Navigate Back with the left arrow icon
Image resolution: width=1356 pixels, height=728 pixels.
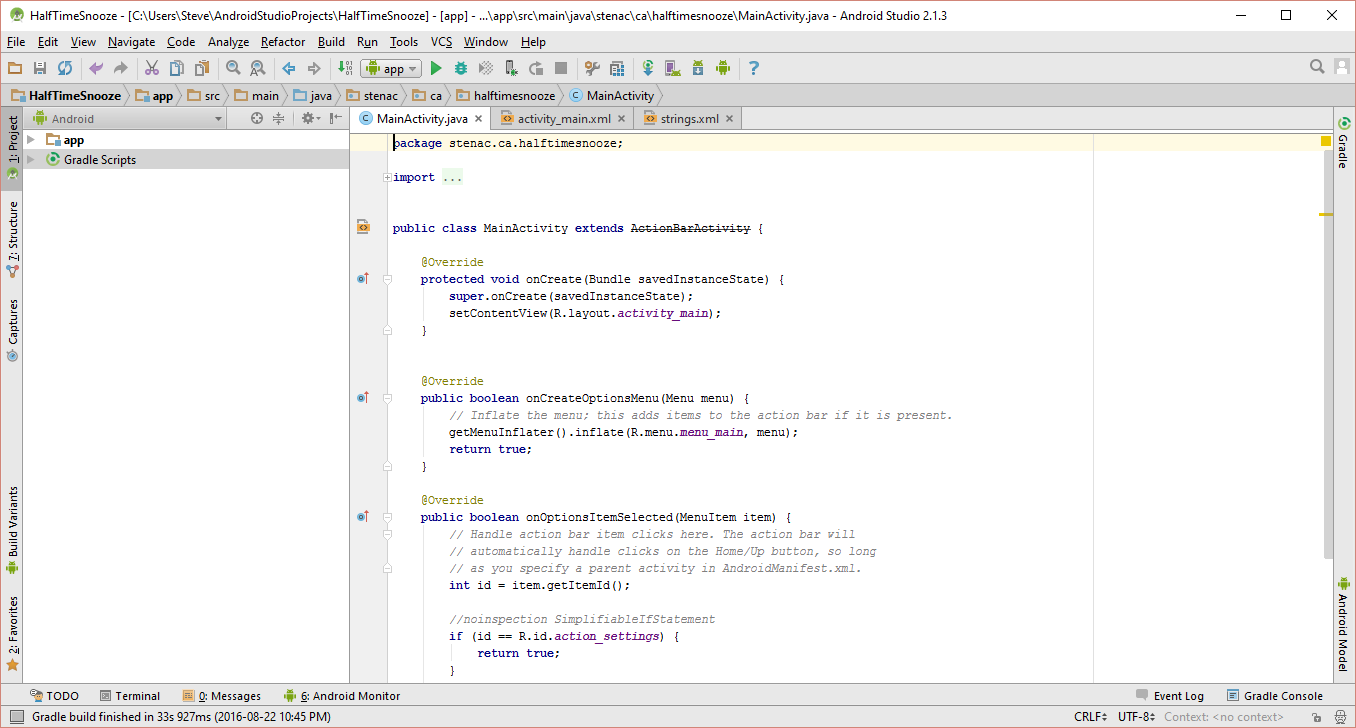pos(289,68)
